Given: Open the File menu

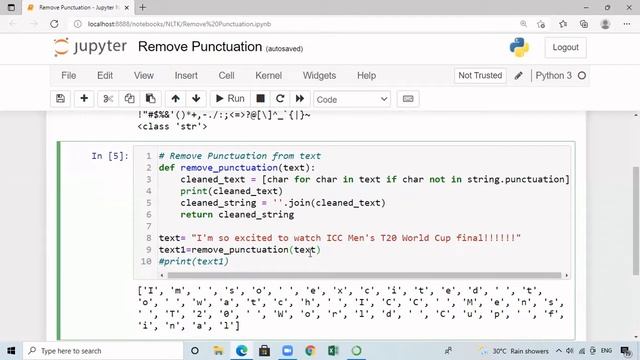Looking at the screenshot, I should click(69, 76).
